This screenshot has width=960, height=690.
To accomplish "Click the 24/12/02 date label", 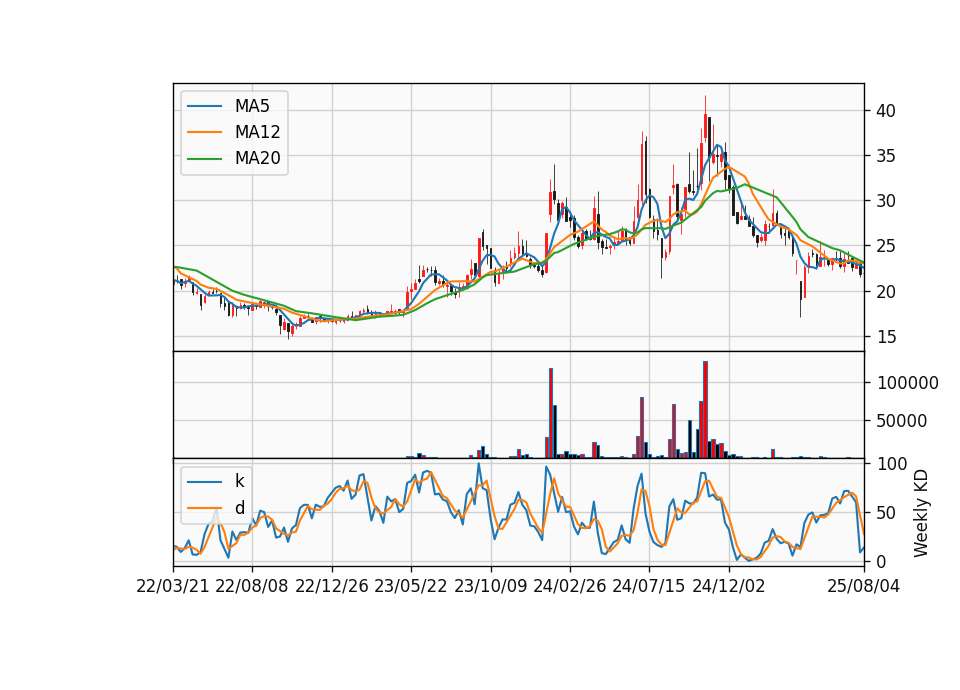I will [729, 586].
